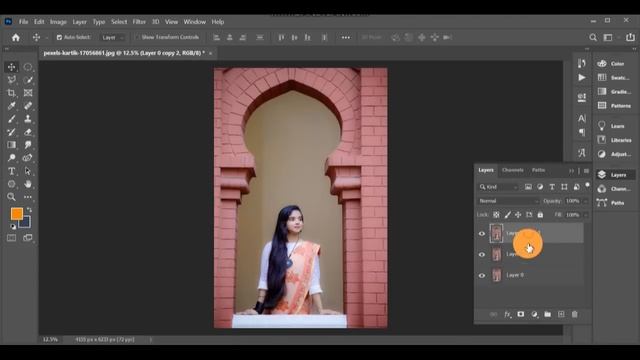Image resolution: width=640 pixels, height=360 pixels.
Task: Open the Auto-Select Layer dropdown
Action: pyautogui.click(x=112, y=38)
